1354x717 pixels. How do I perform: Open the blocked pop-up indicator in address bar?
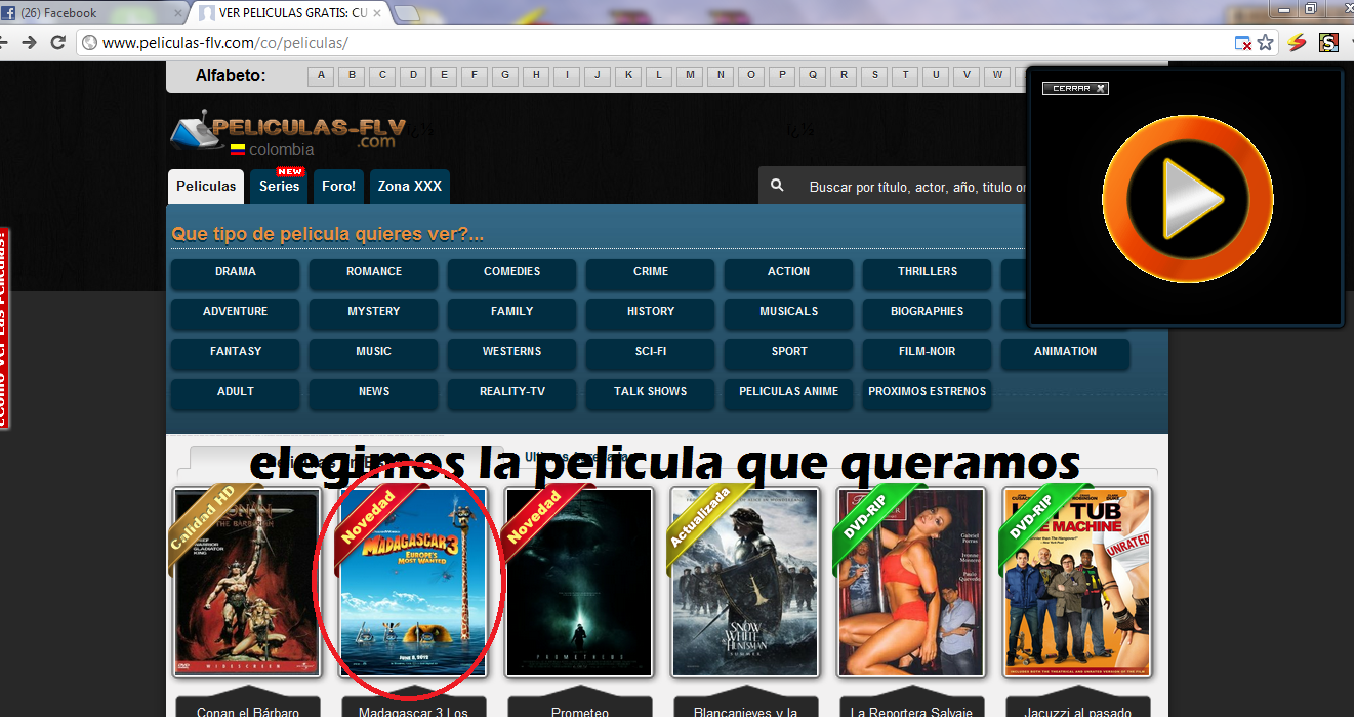[1242, 43]
